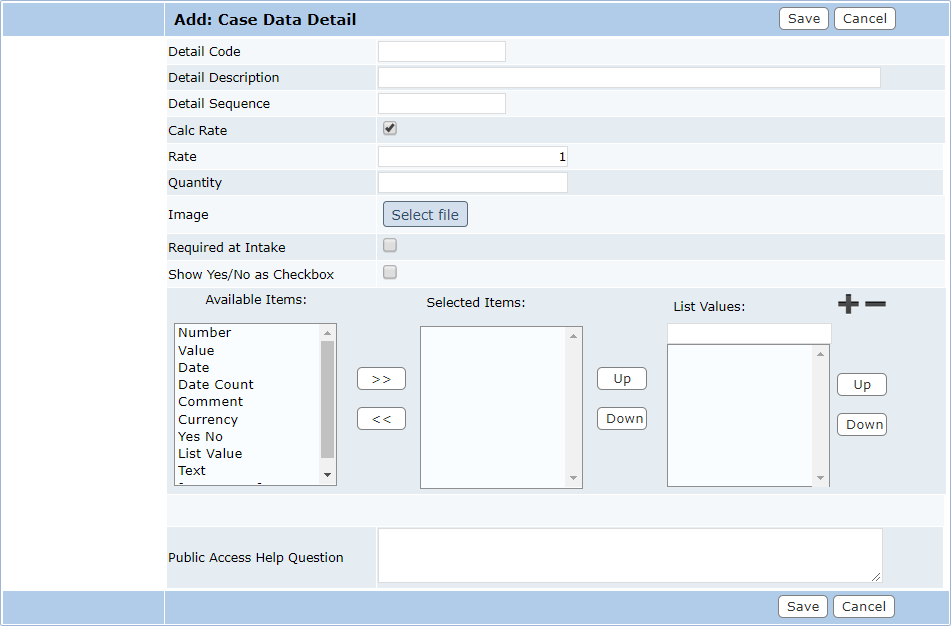The image size is (951, 626).
Task: Click List Values scrollbar down arrow
Action: (821, 478)
